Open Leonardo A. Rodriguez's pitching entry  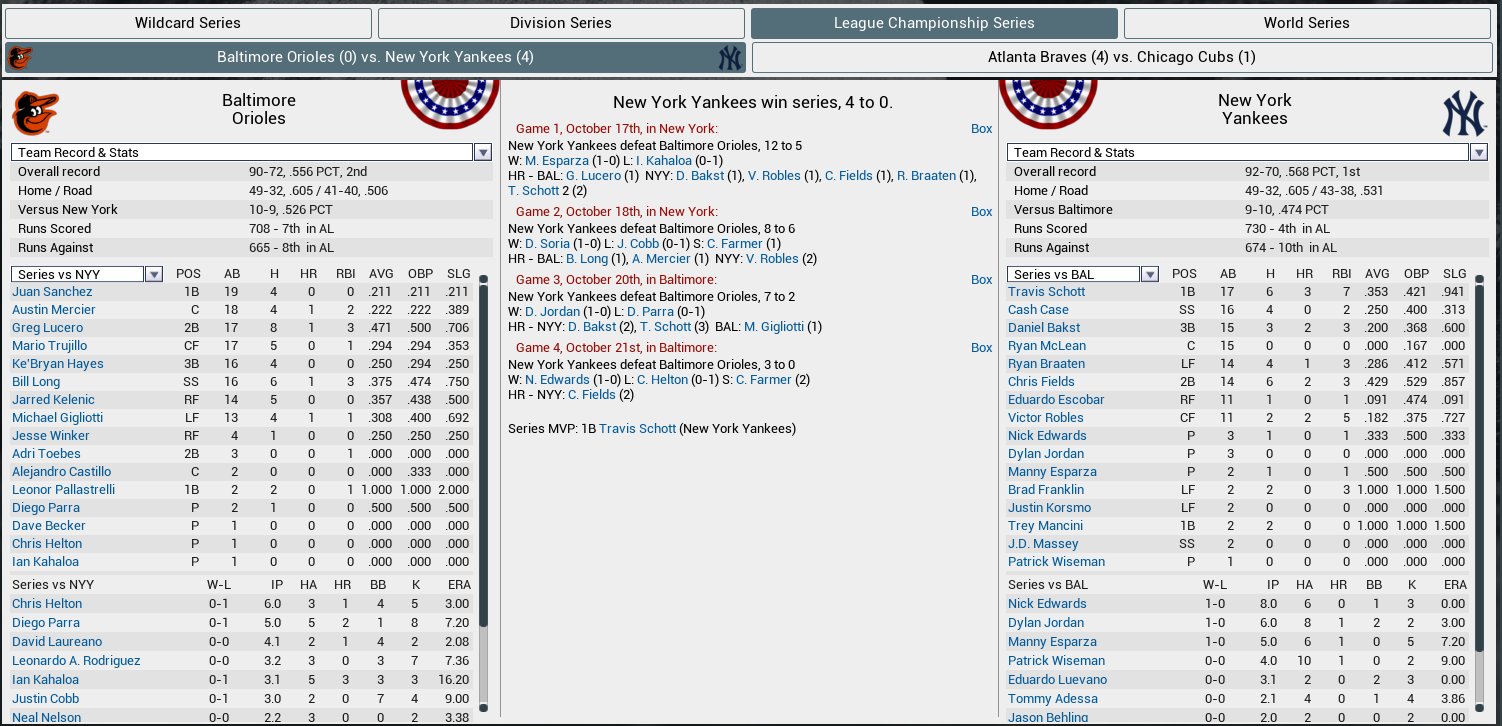(x=76, y=661)
